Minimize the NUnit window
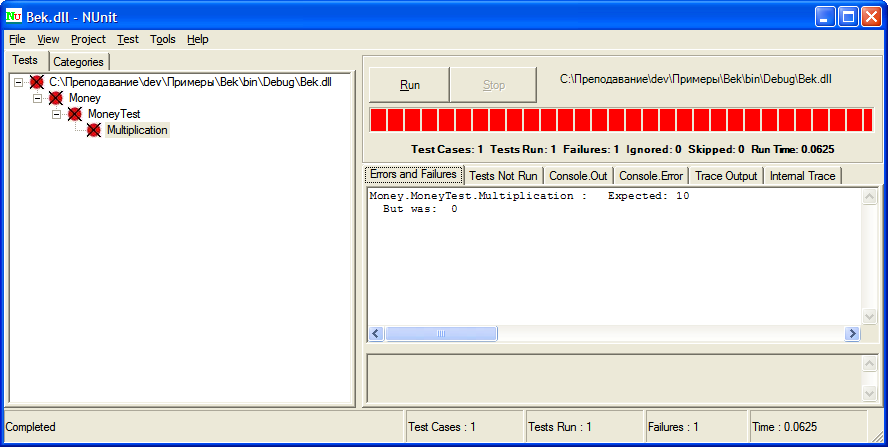Viewport: 888px width, 447px height. coord(826,17)
